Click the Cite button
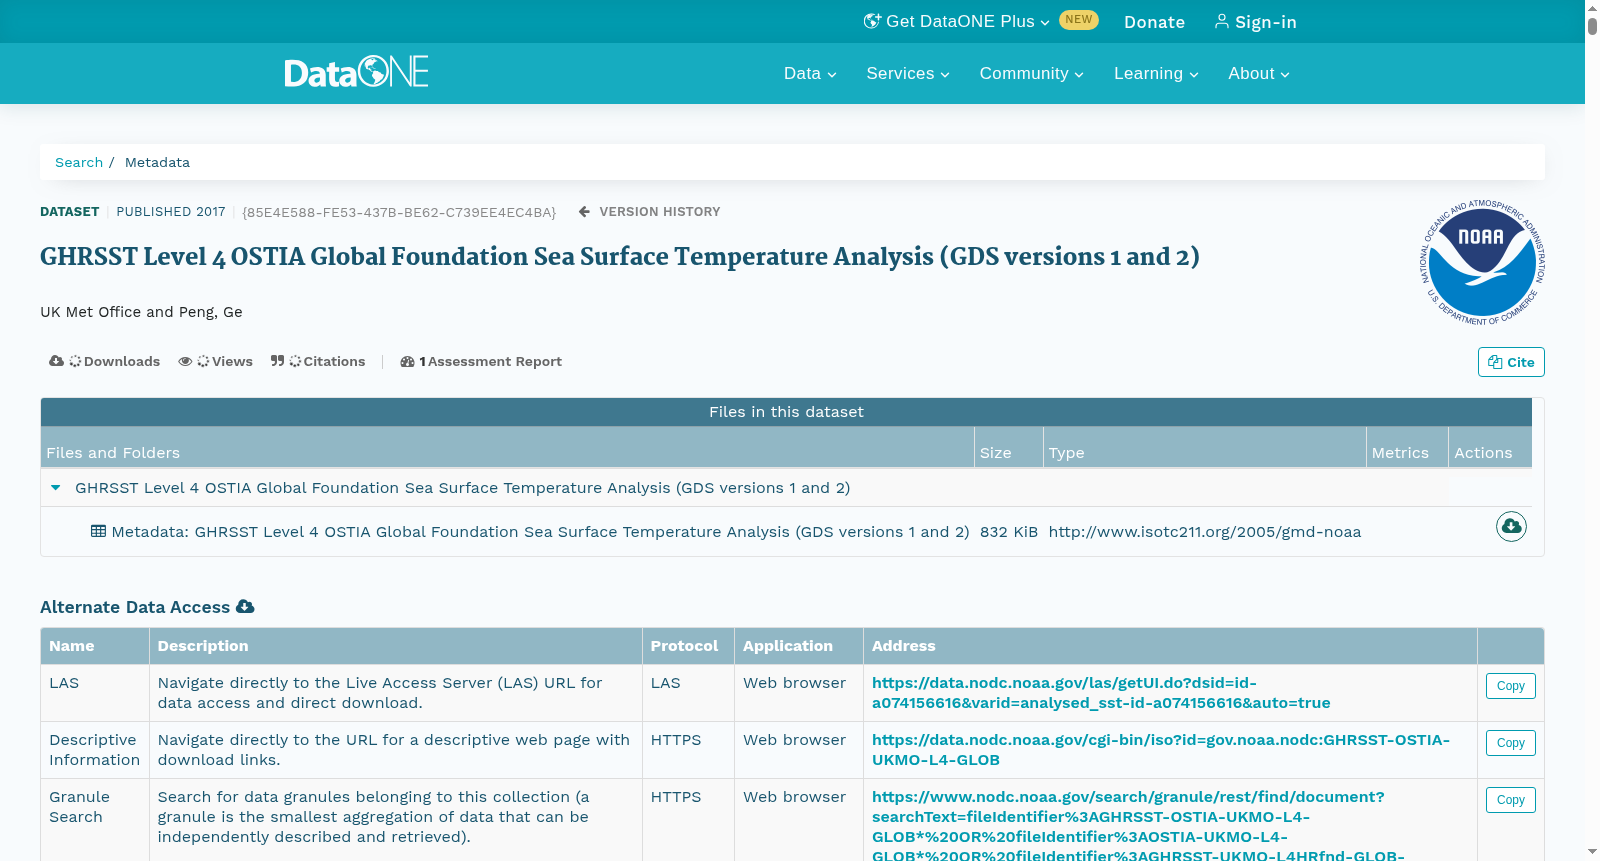 click(1511, 362)
